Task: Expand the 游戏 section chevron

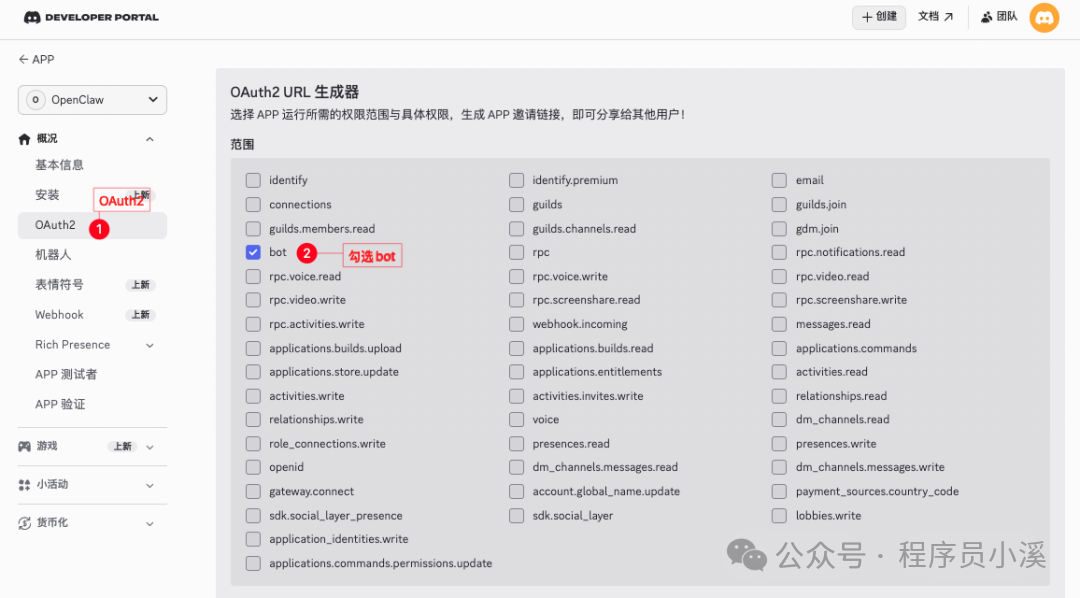Action: point(149,447)
